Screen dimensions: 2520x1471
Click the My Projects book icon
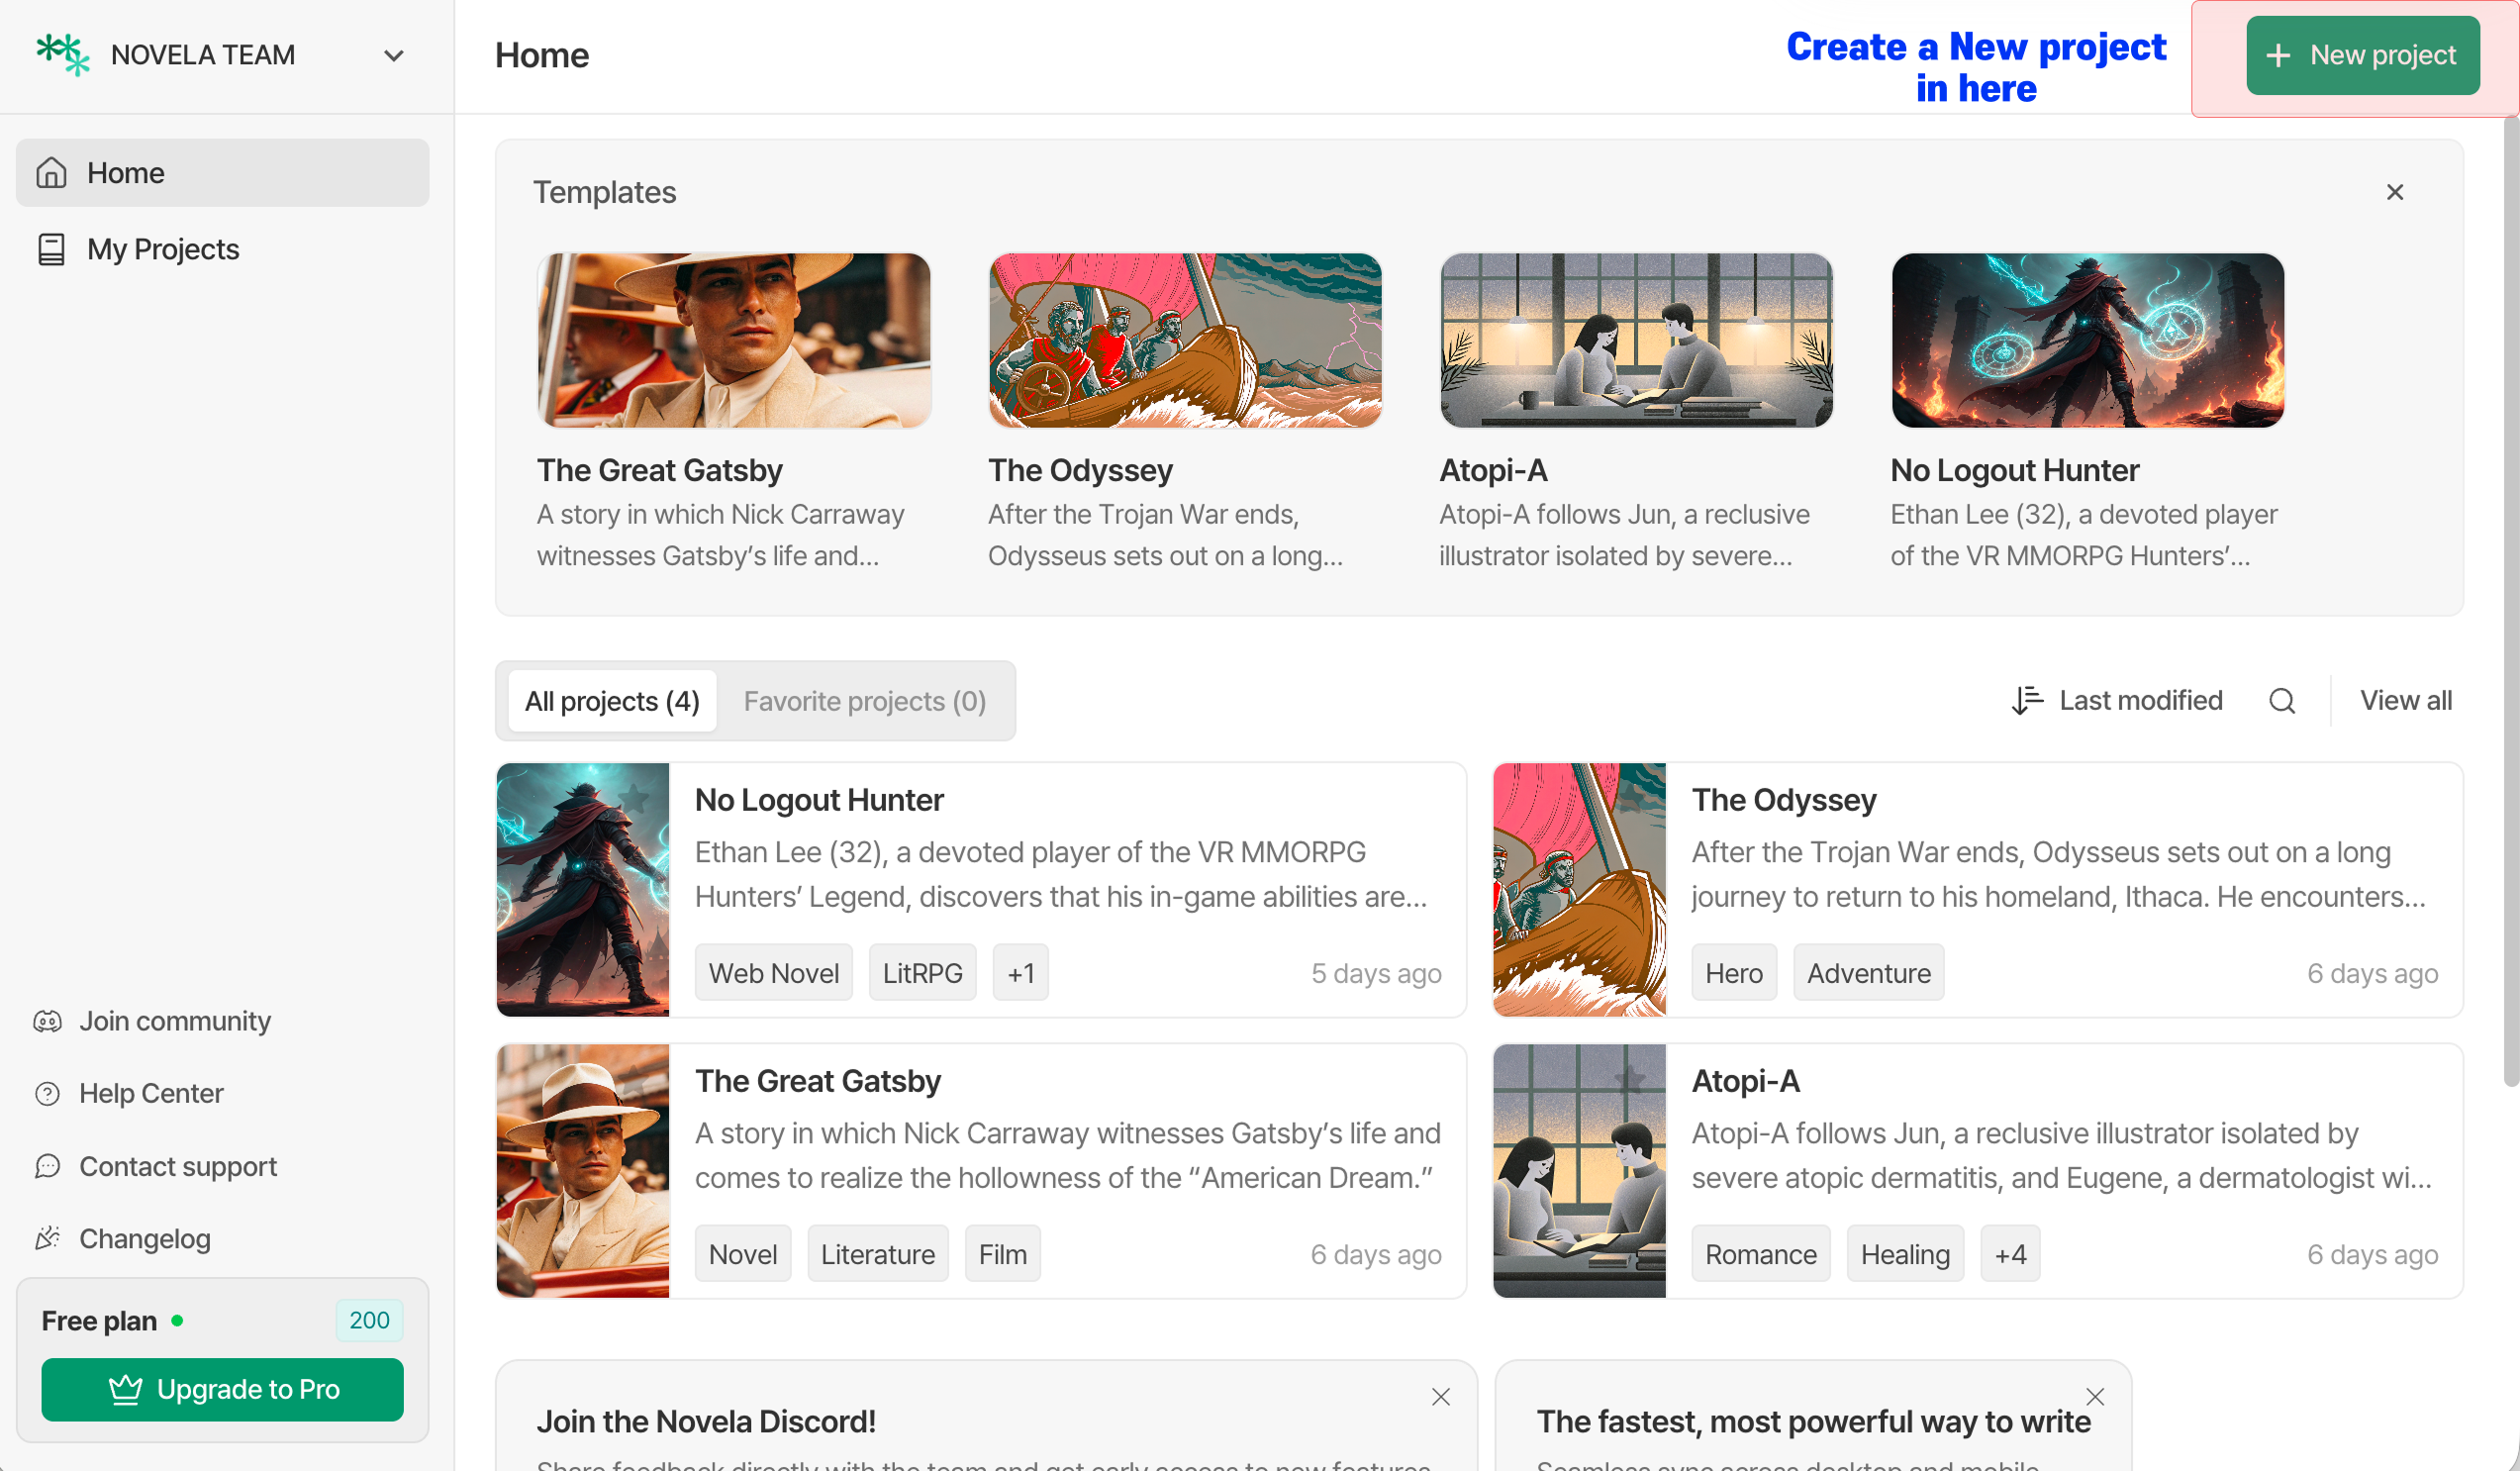[51, 249]
